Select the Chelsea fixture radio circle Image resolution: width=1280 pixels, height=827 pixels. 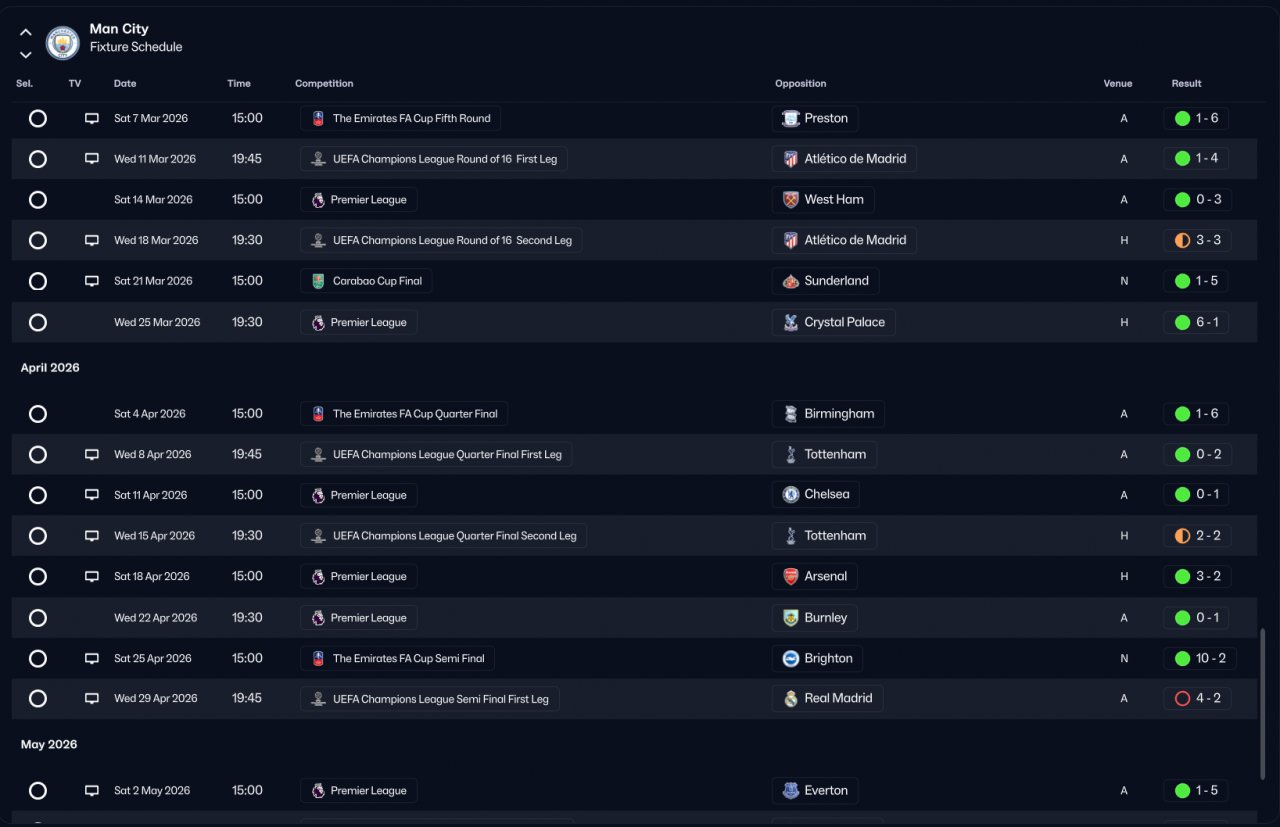tap(38, 495)
